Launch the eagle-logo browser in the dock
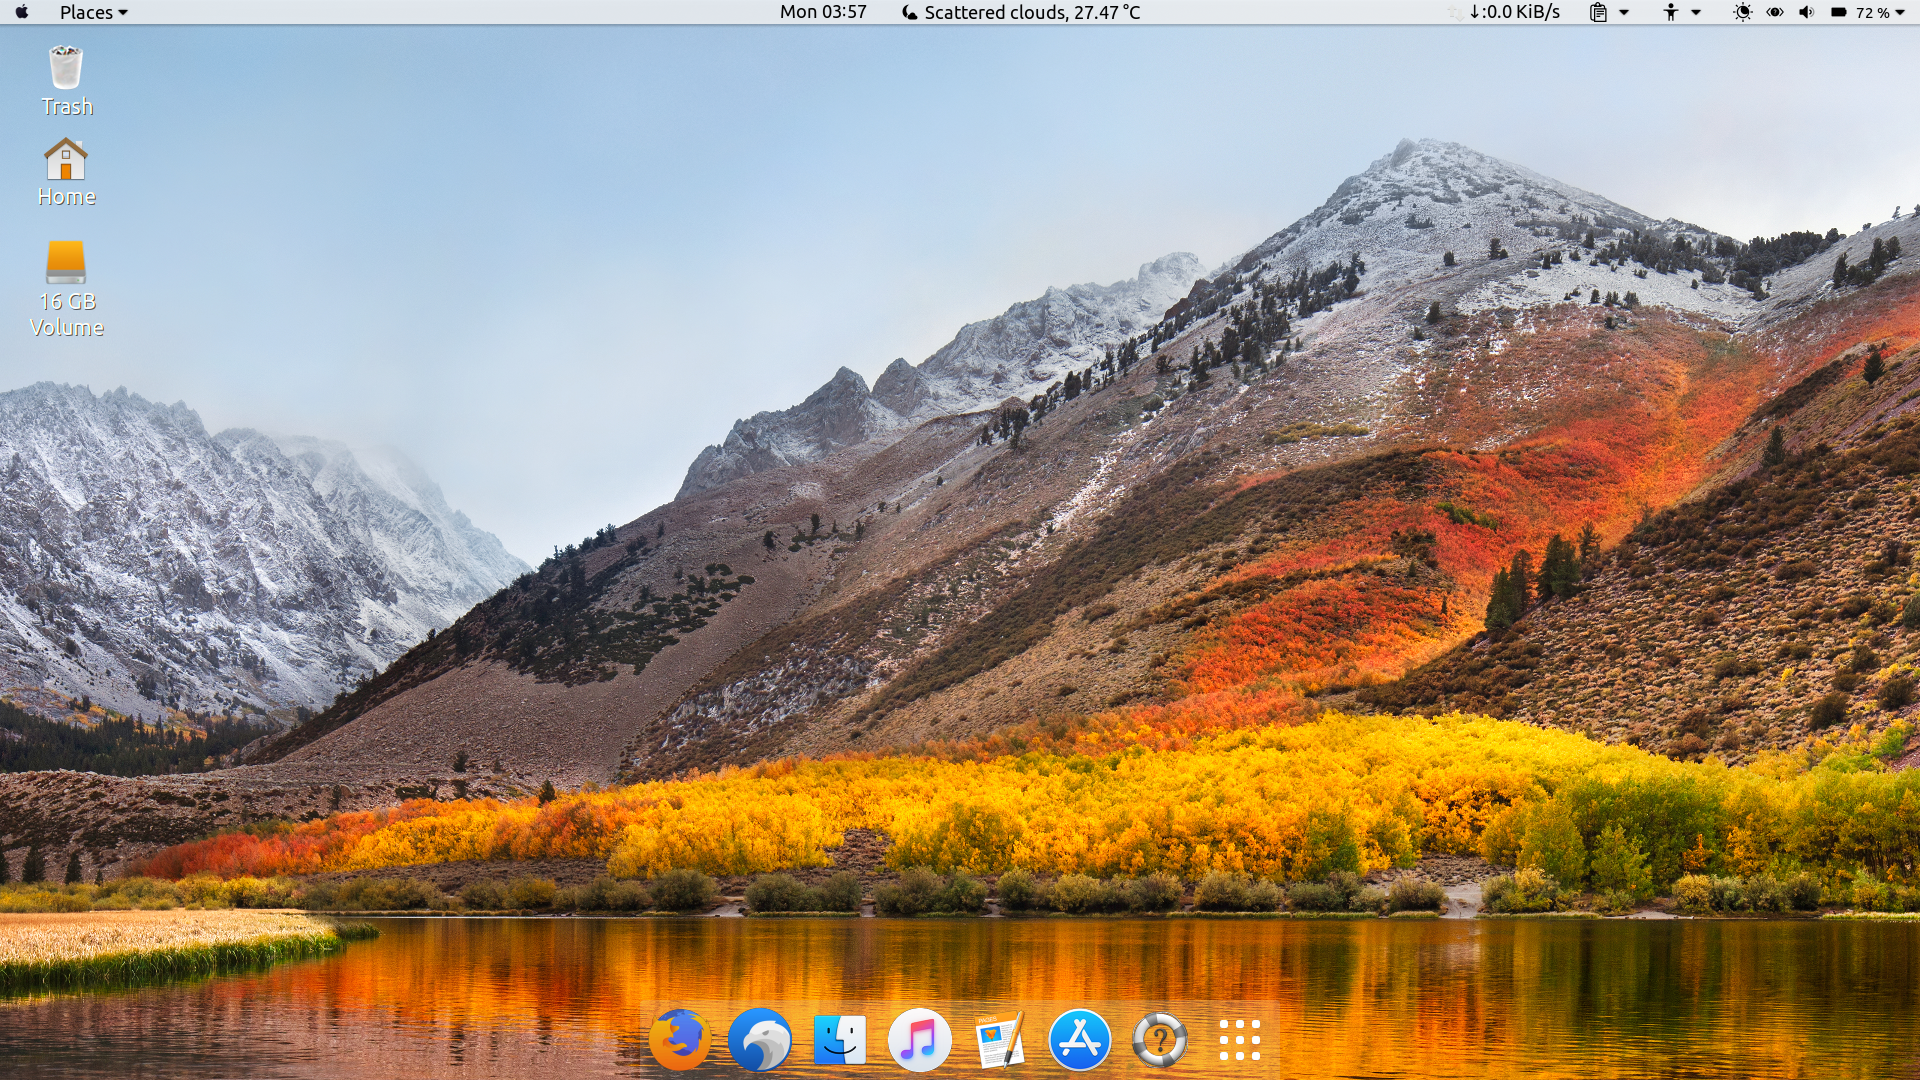 (760, 1041)
